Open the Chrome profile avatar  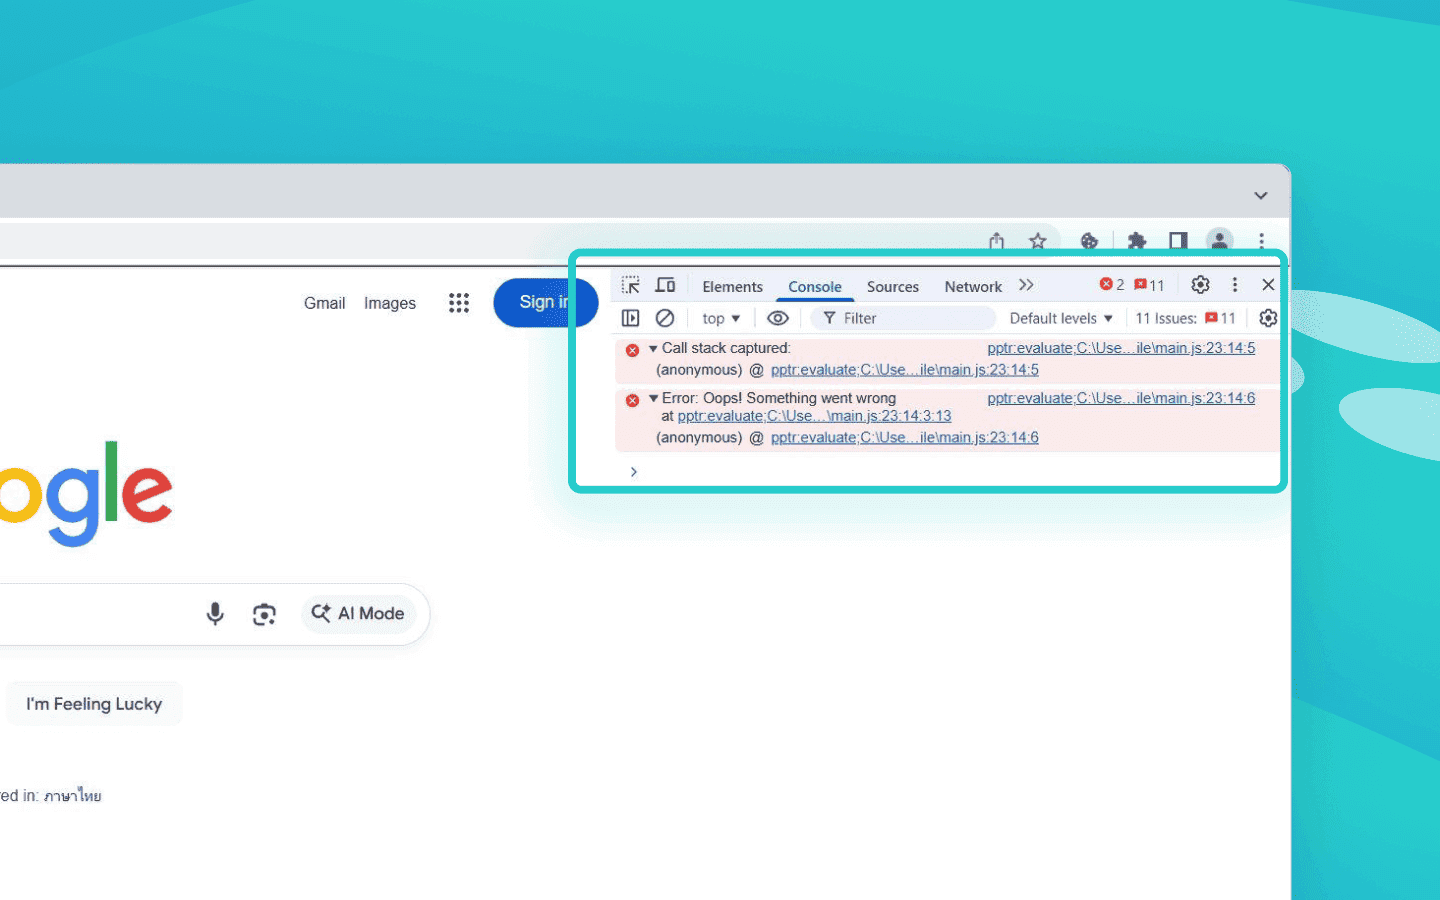(1219, 241)
